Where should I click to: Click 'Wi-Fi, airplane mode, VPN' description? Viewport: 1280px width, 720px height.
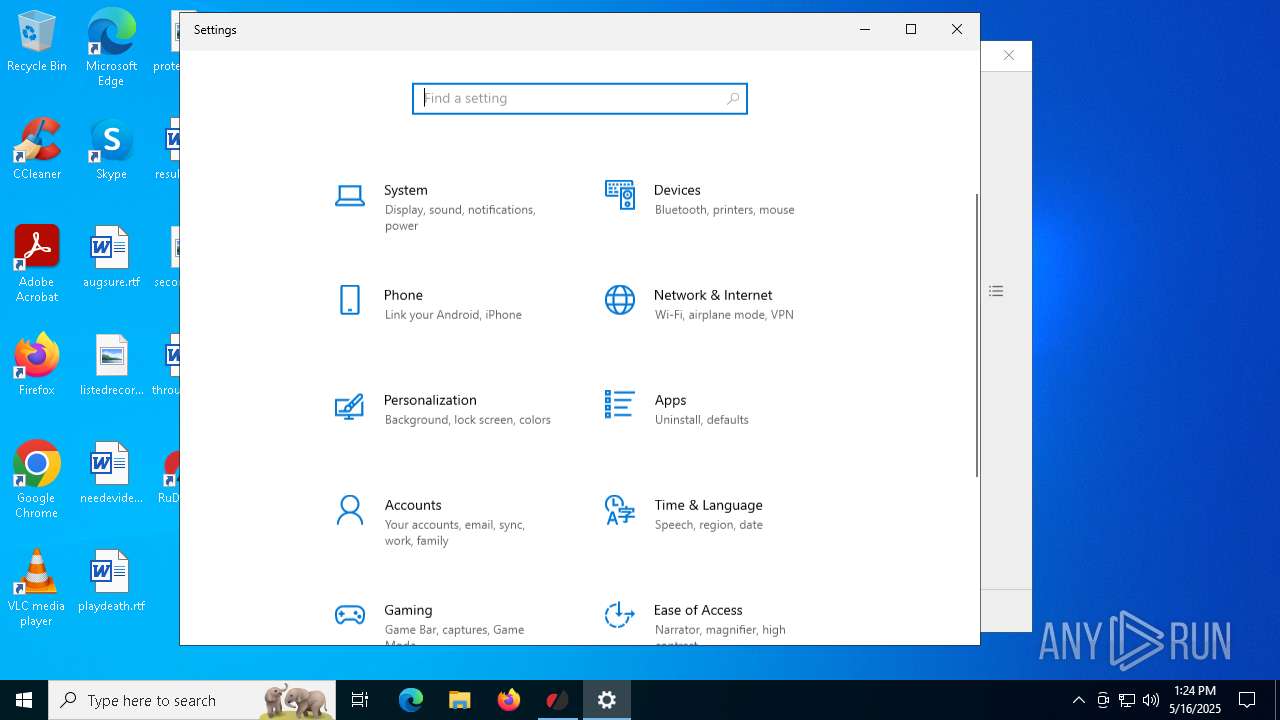[724, 315]
